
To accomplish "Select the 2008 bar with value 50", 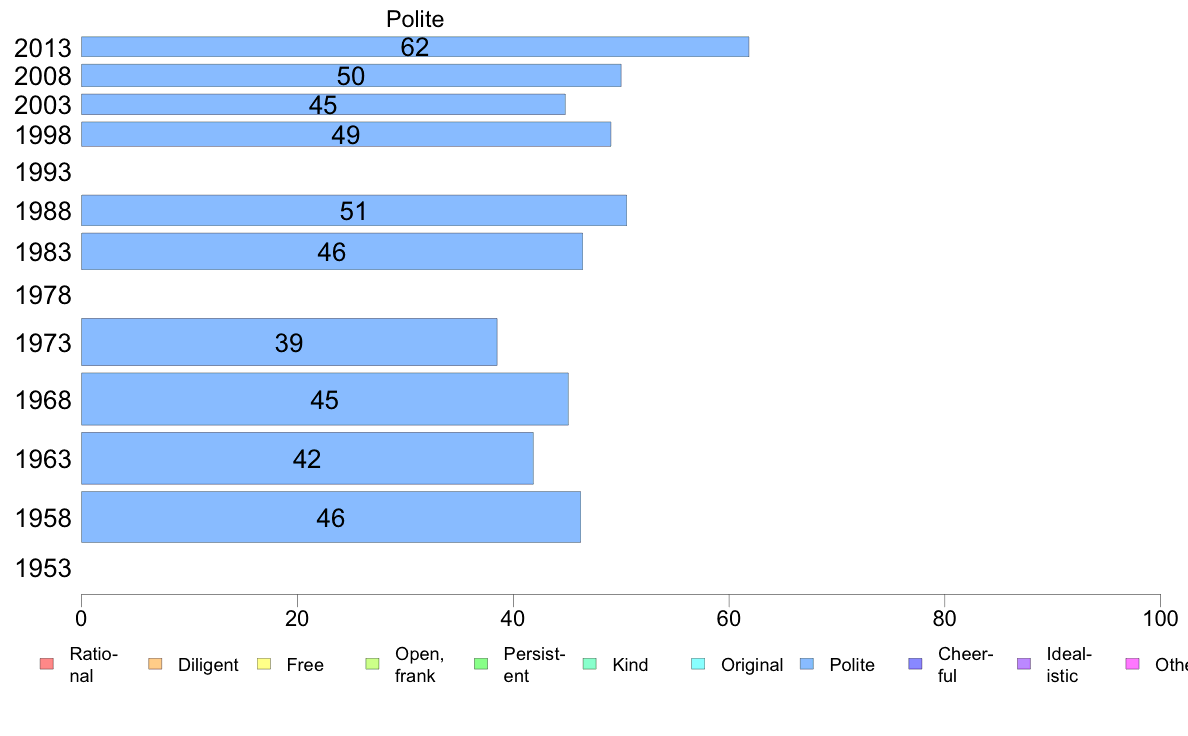I will pyautogui.click(x=351, y=76).
